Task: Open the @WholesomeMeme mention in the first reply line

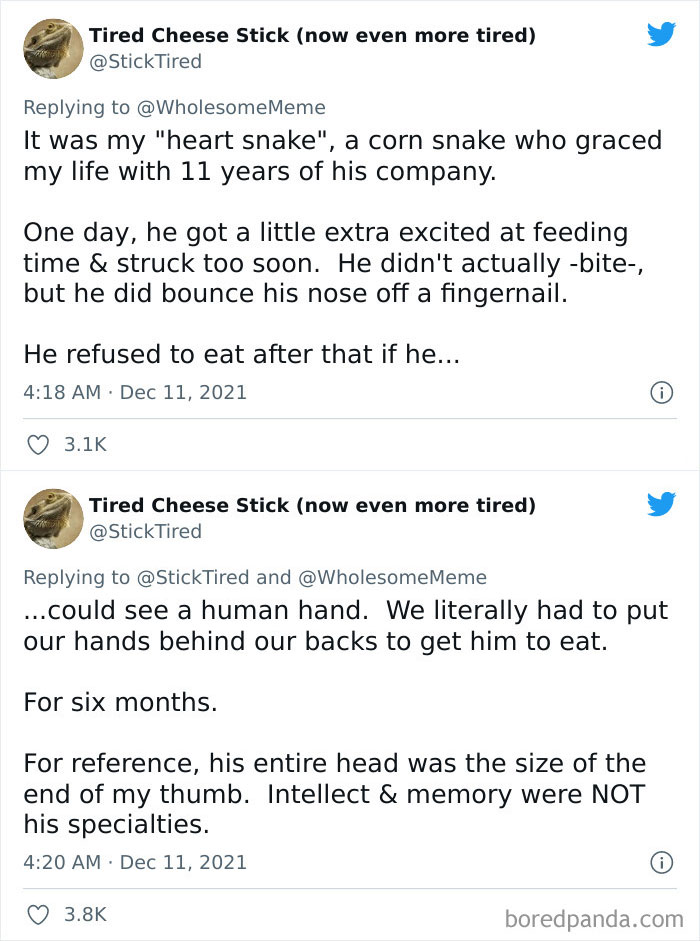Action: pos(235,107)
